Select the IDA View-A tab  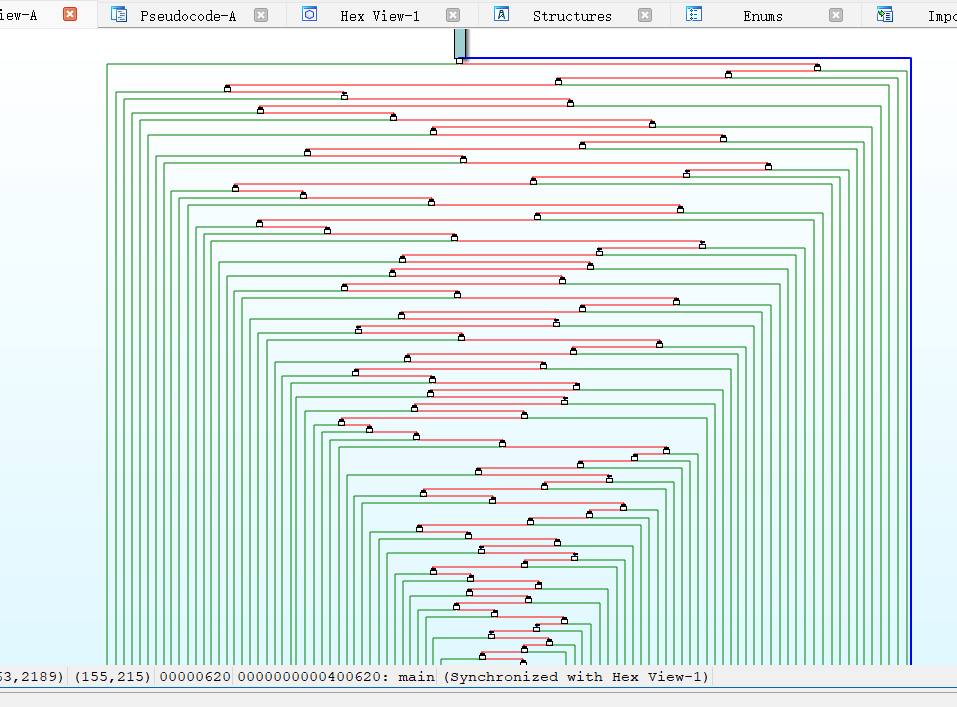pyautogui.click(x=20, y=16)
